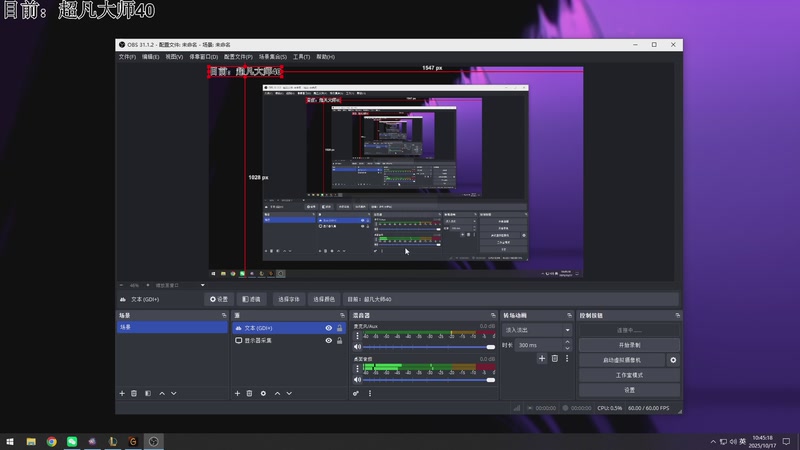
Task: Adjust the 桌面音频 volume slider
Action: [x=430, y=380]
